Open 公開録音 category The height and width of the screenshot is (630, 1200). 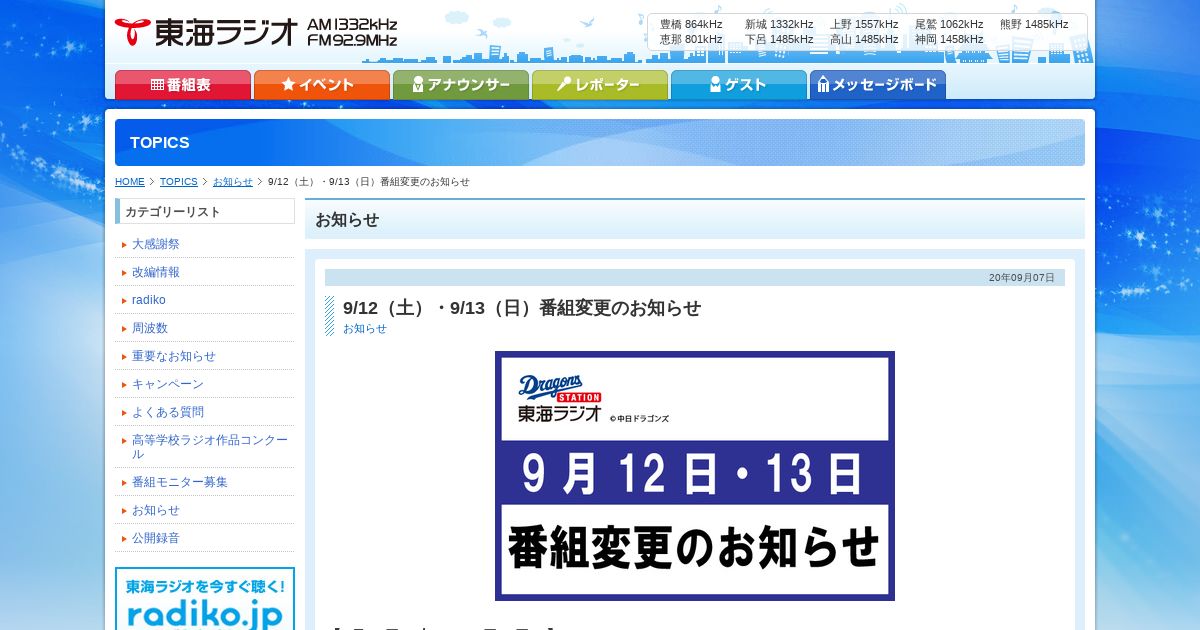[x=156, y=538]
